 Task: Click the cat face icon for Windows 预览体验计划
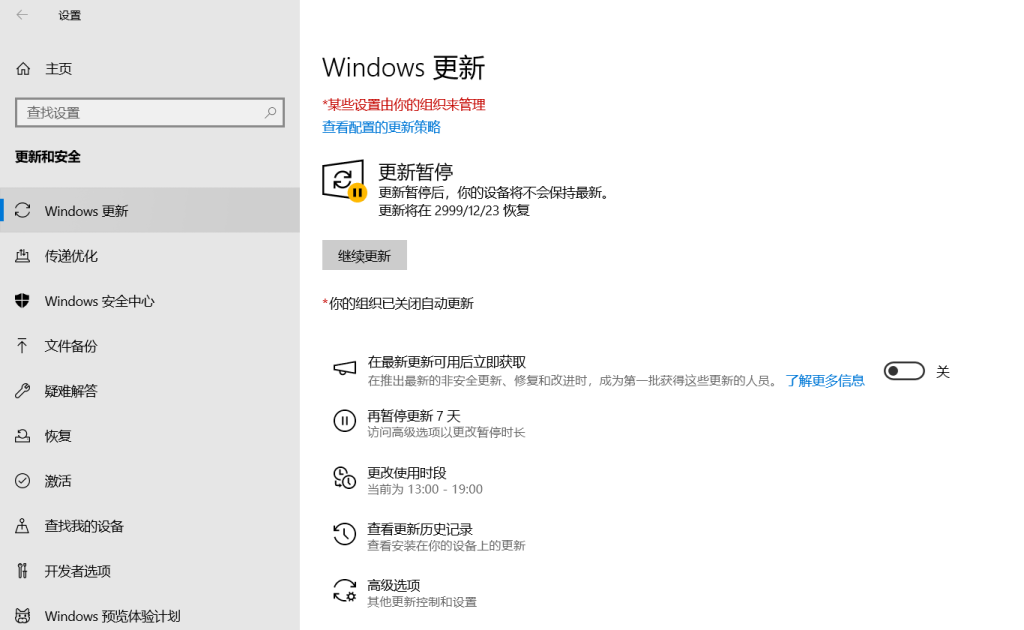(x=23, y=616)
